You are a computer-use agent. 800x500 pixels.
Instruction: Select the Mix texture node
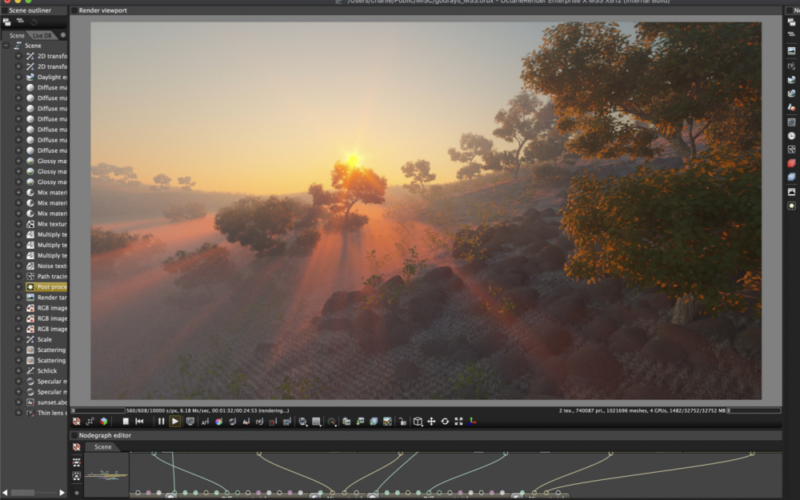tap(46, 224)
